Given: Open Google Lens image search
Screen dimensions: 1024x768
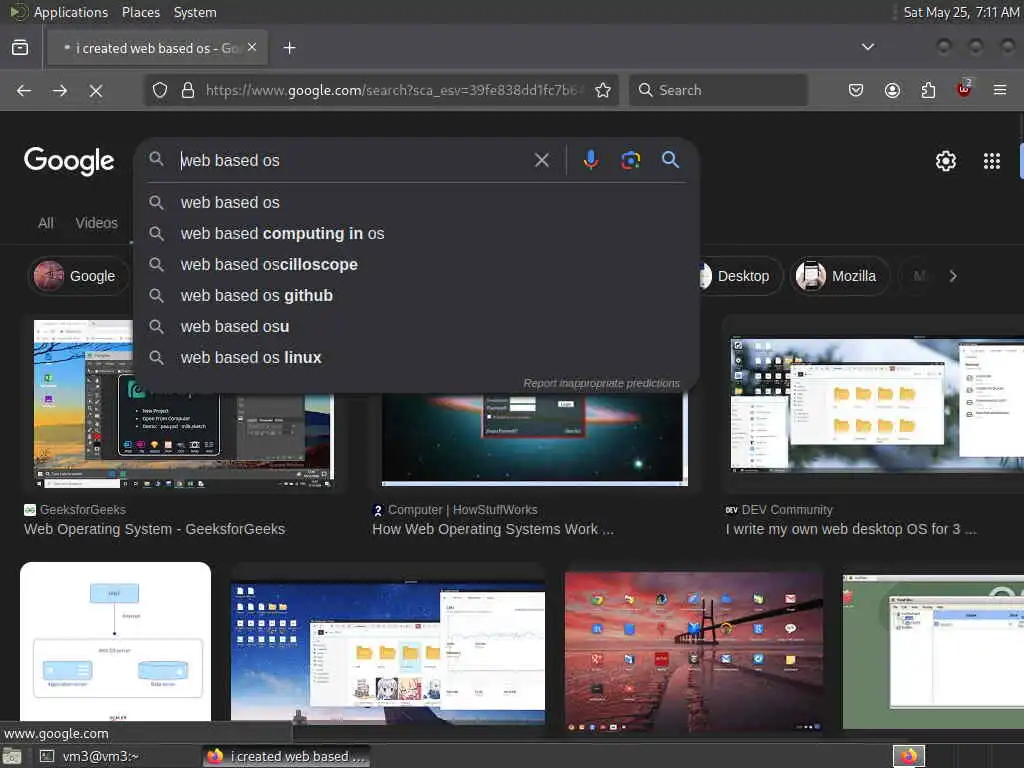Looking at the screenshot, I should (630, 160).
